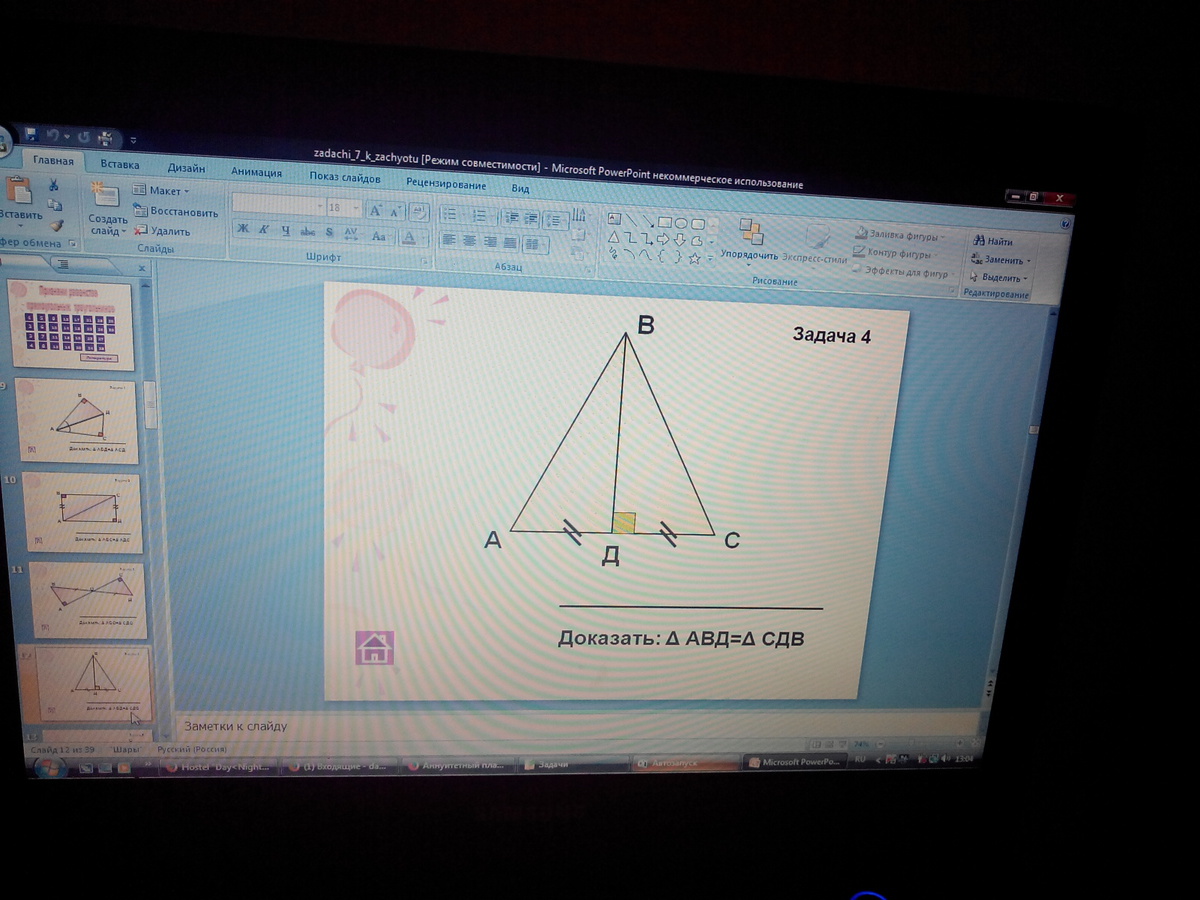Open the font name combo box
The width and height of the screenshot is (1200, 900).
point(278,204)
